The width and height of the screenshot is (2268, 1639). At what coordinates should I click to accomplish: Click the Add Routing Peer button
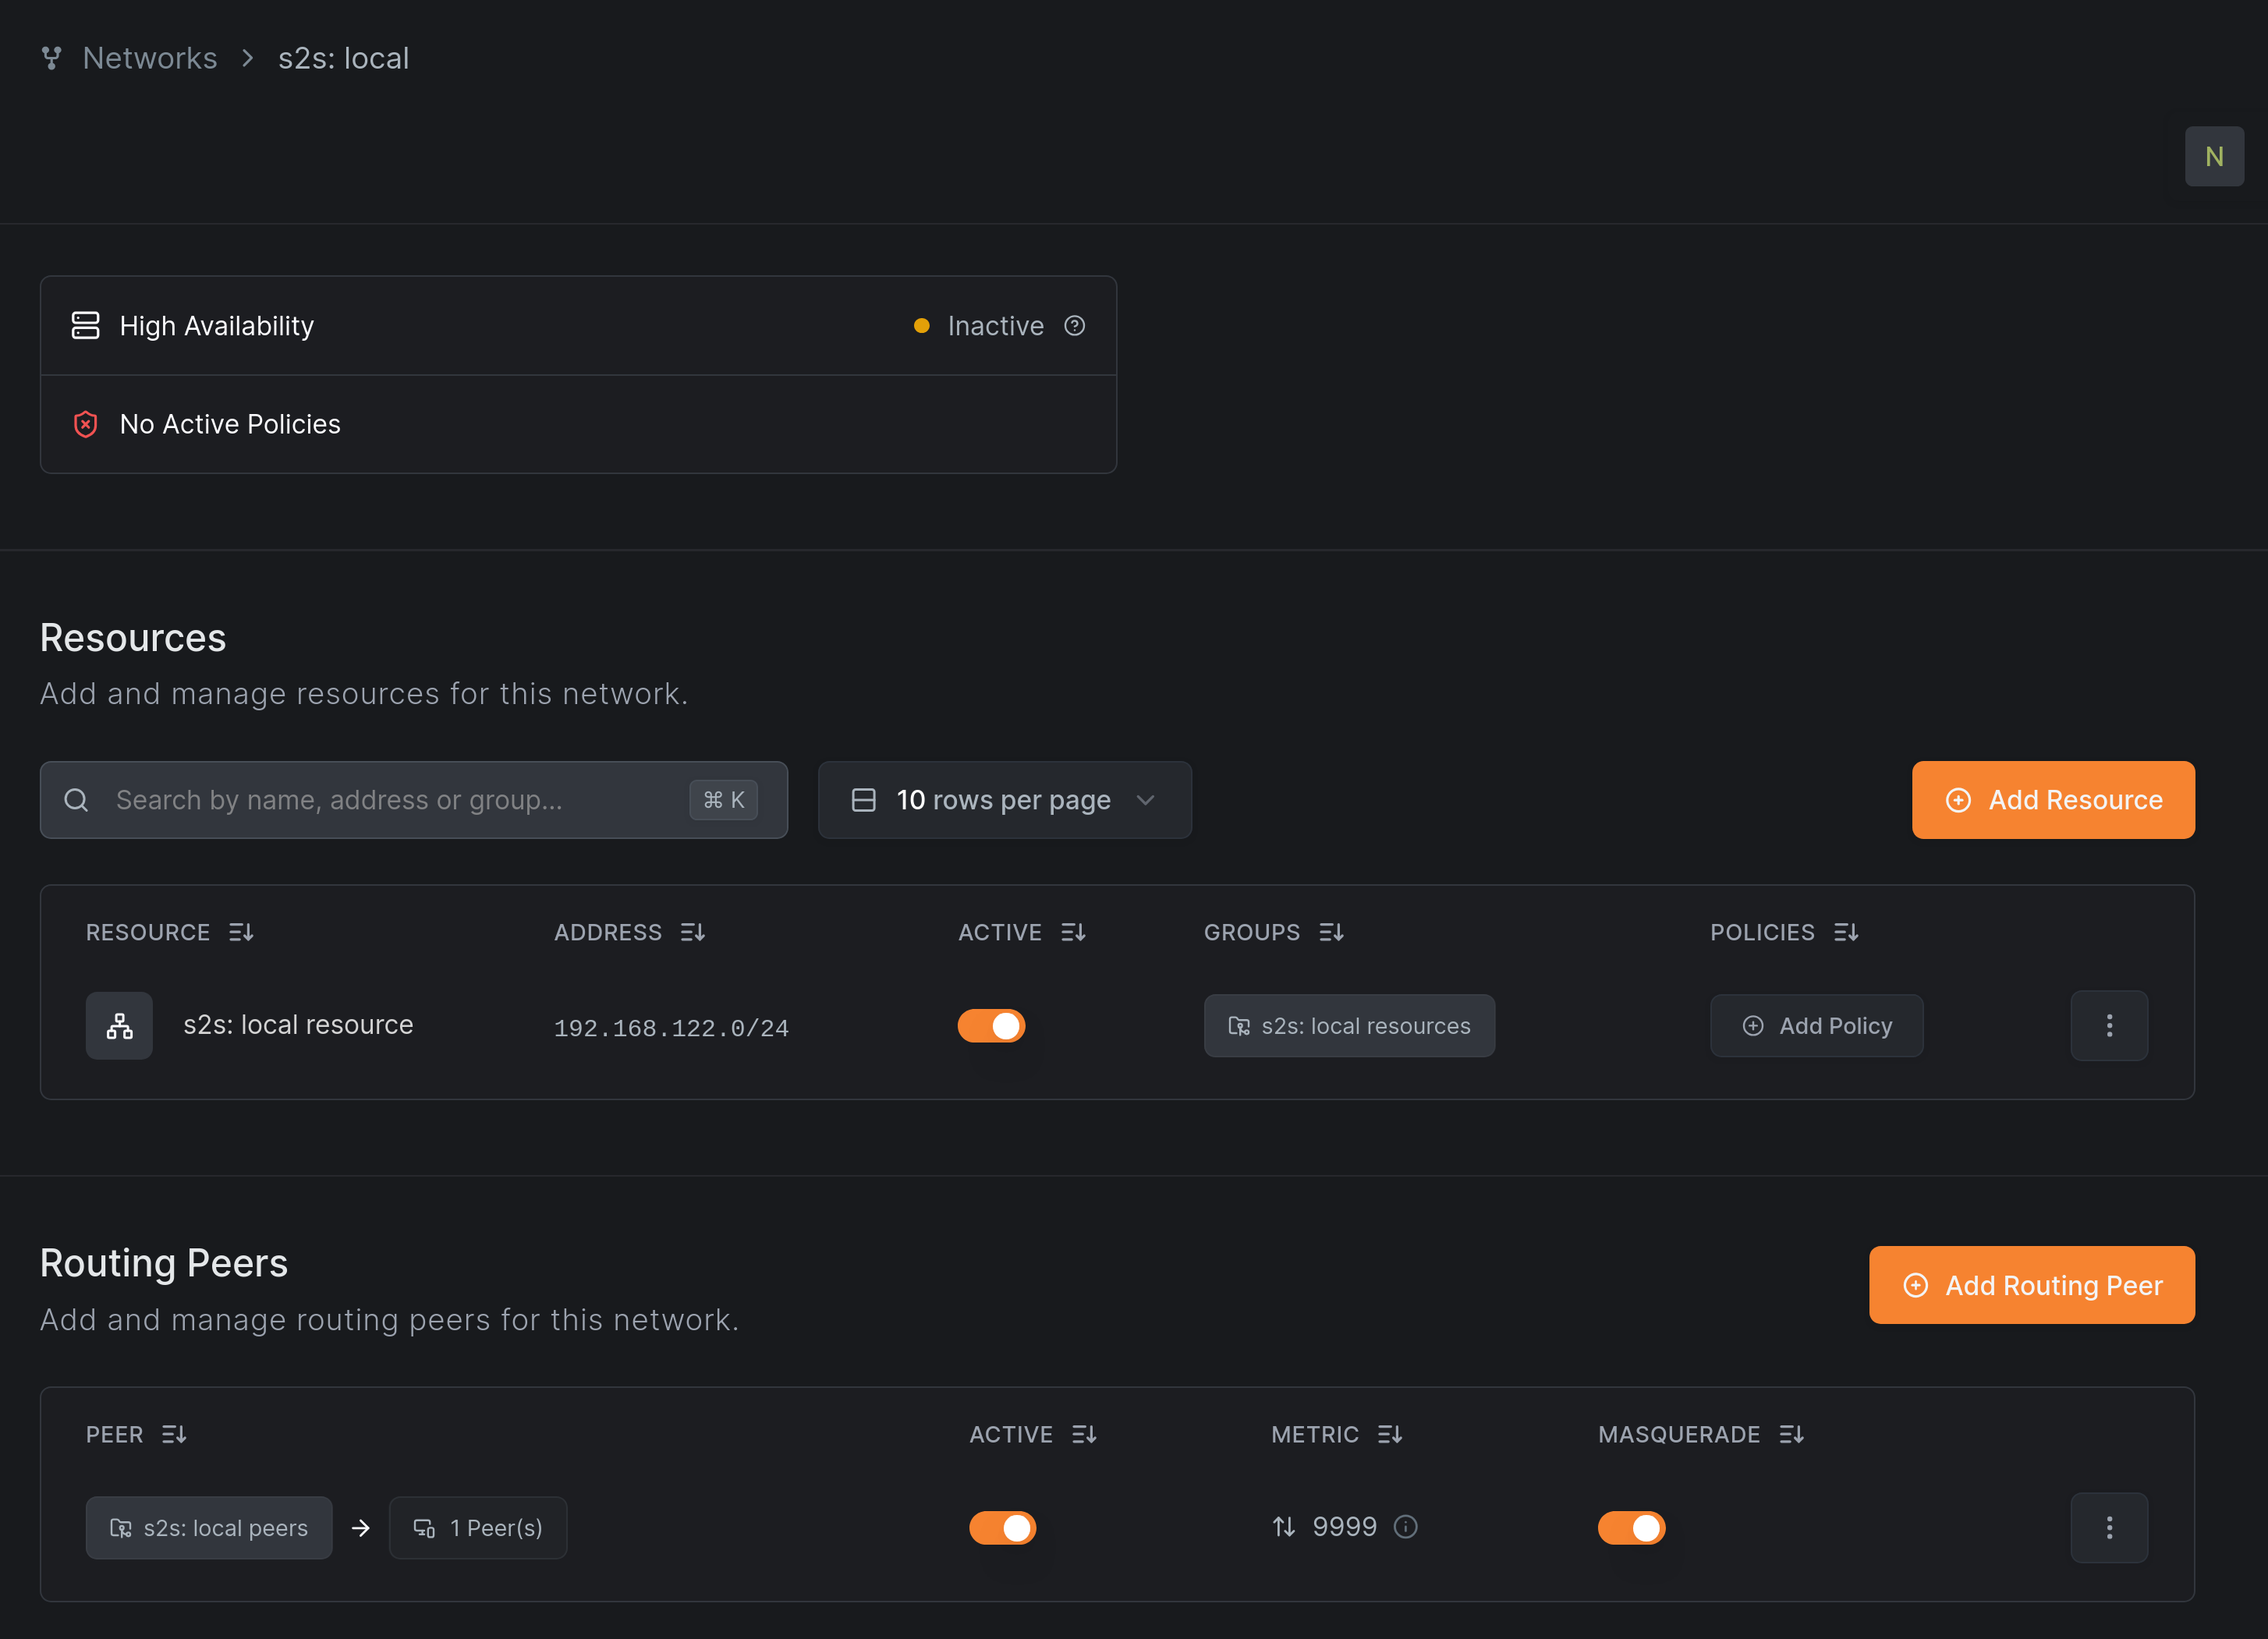[x=2031, y=1285]
